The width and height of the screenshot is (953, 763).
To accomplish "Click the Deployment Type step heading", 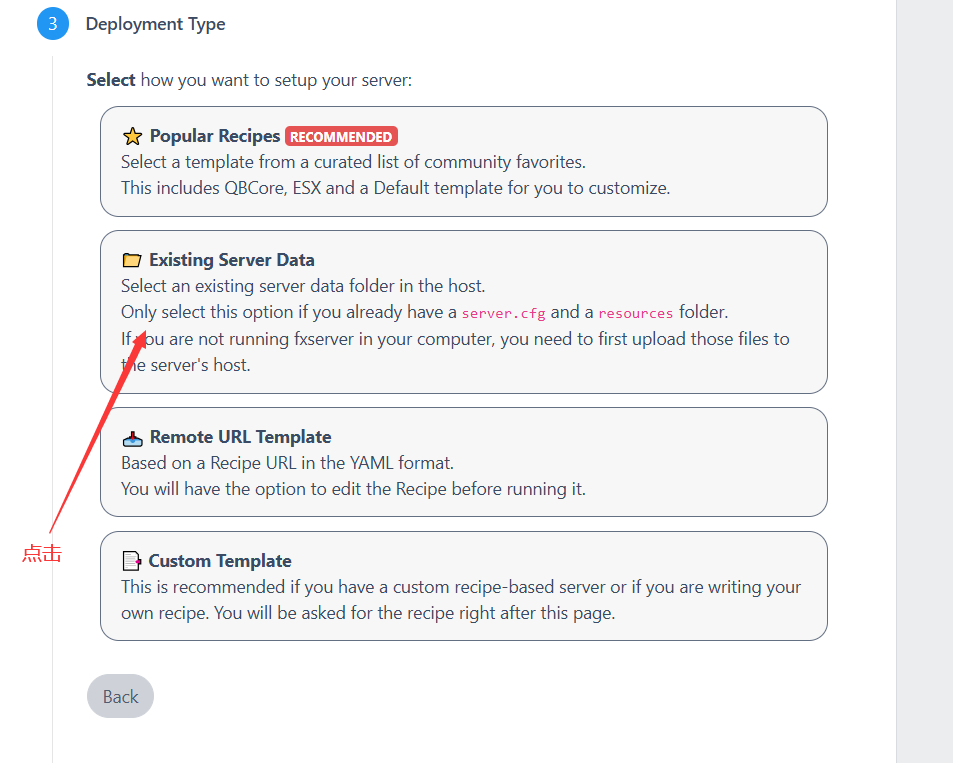I will click(x=155, y=24).
